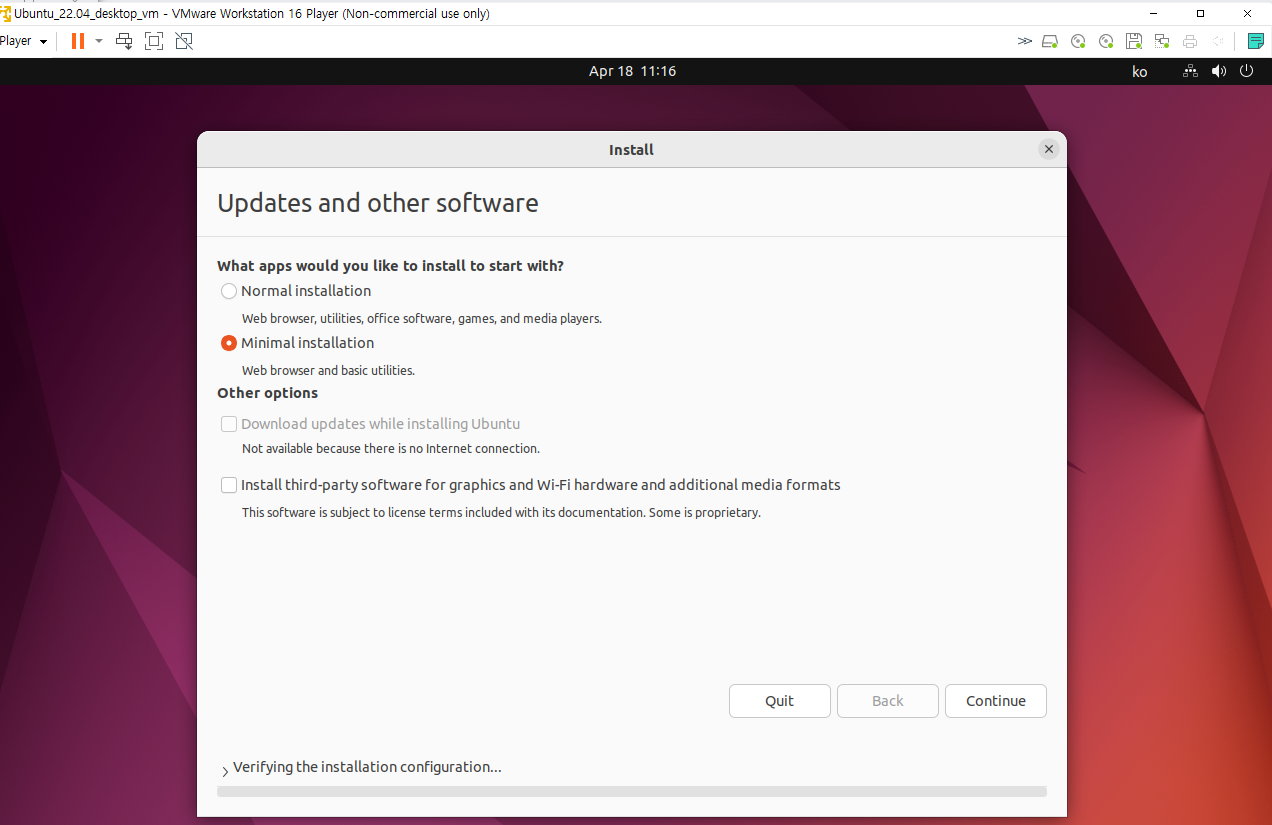Click the hard disk device icon
The width and height of the screenshot is (1272, 825).
pyautogui.click(x=1050, y=41)
